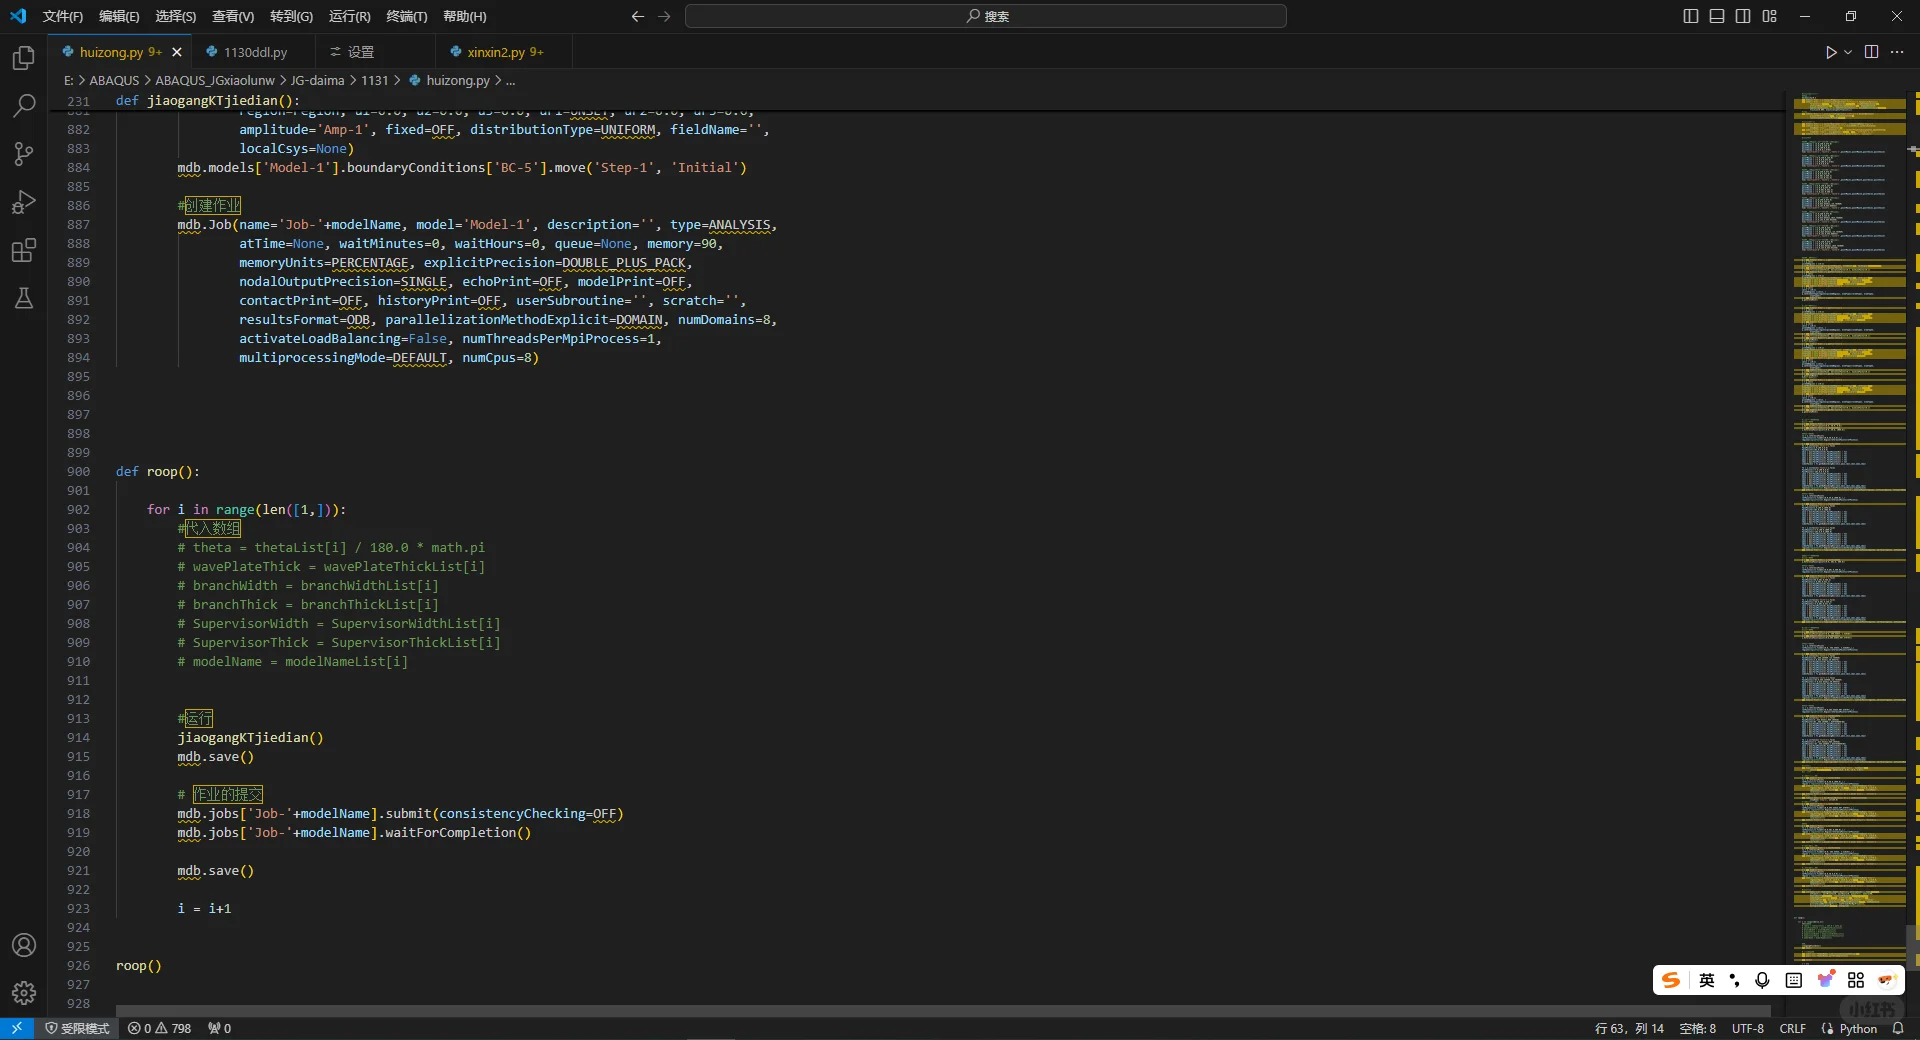1920x1040 pixels.
Task: Open the Source Control view
Action: [24, 154]
